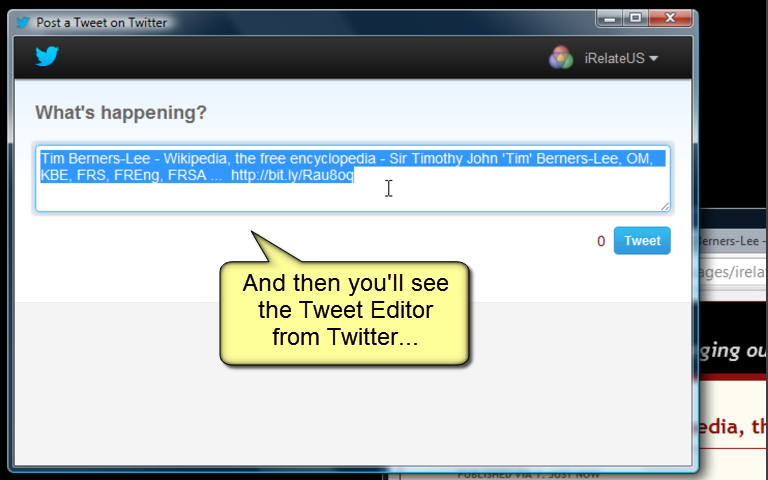Open the iRelateUS account dropdown
Screen dimensions: 768x480
point(621,58)
